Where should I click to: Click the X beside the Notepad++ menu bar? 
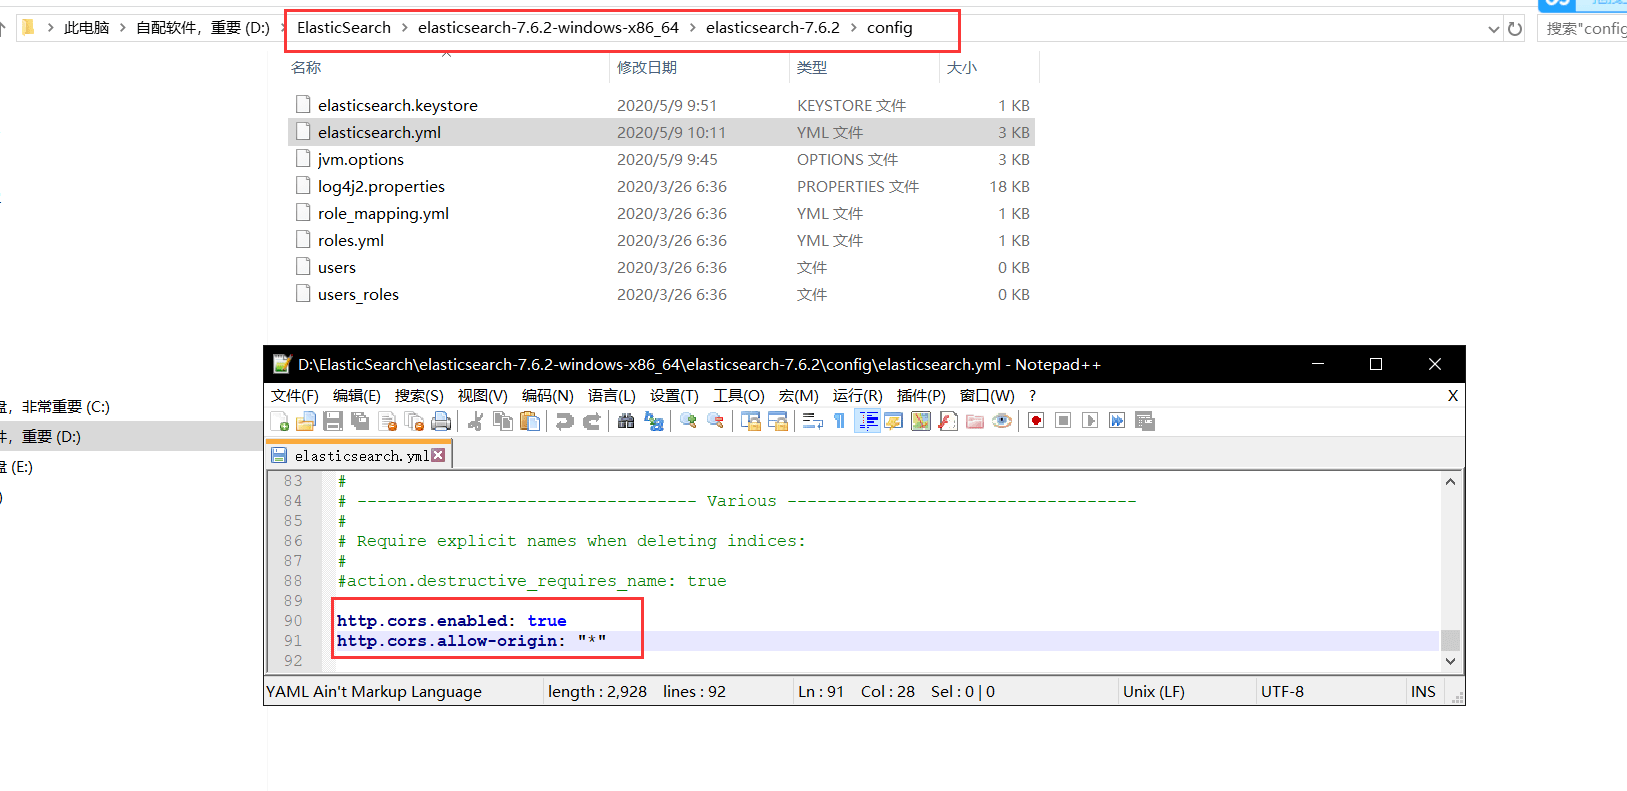1453,396
